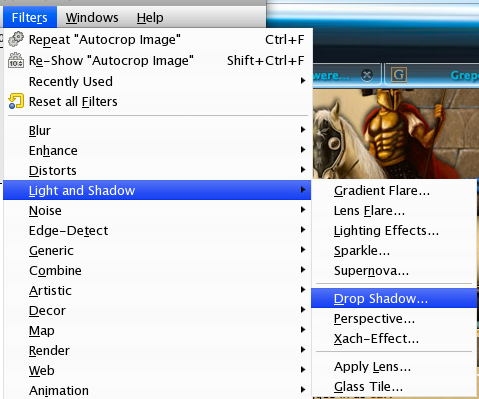
Task: Select Lighting Effects filter
Action: pyautogui.click(x=394, y=231)
